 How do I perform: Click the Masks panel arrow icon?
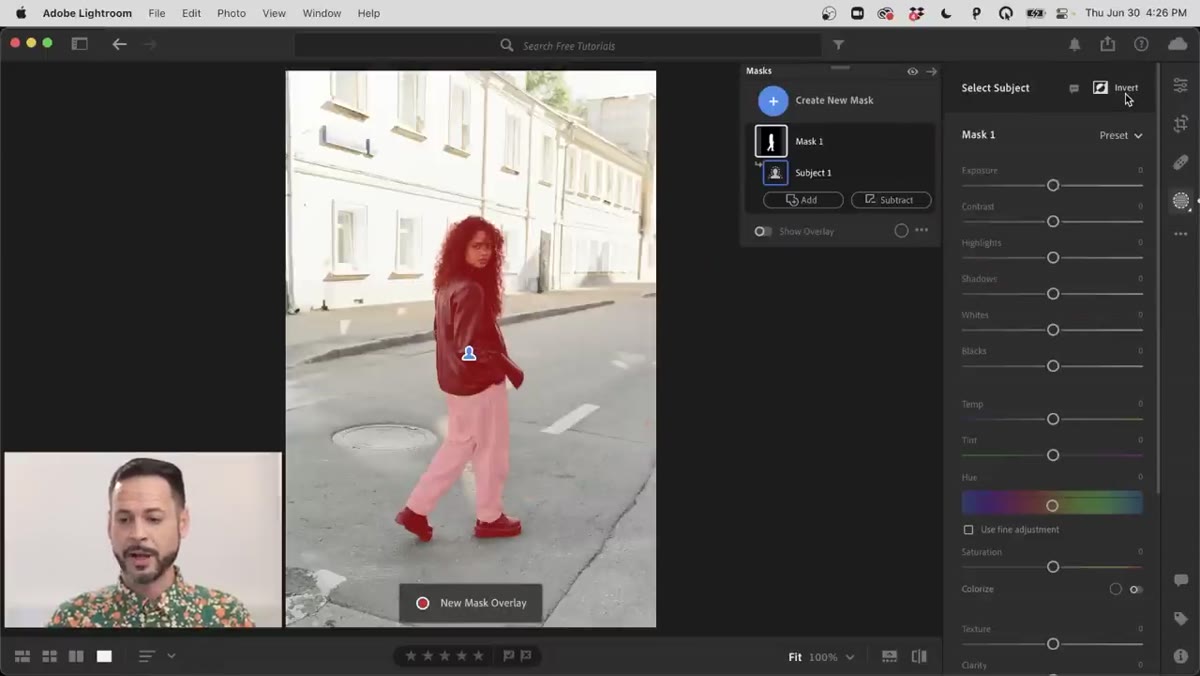coord(931,71)
